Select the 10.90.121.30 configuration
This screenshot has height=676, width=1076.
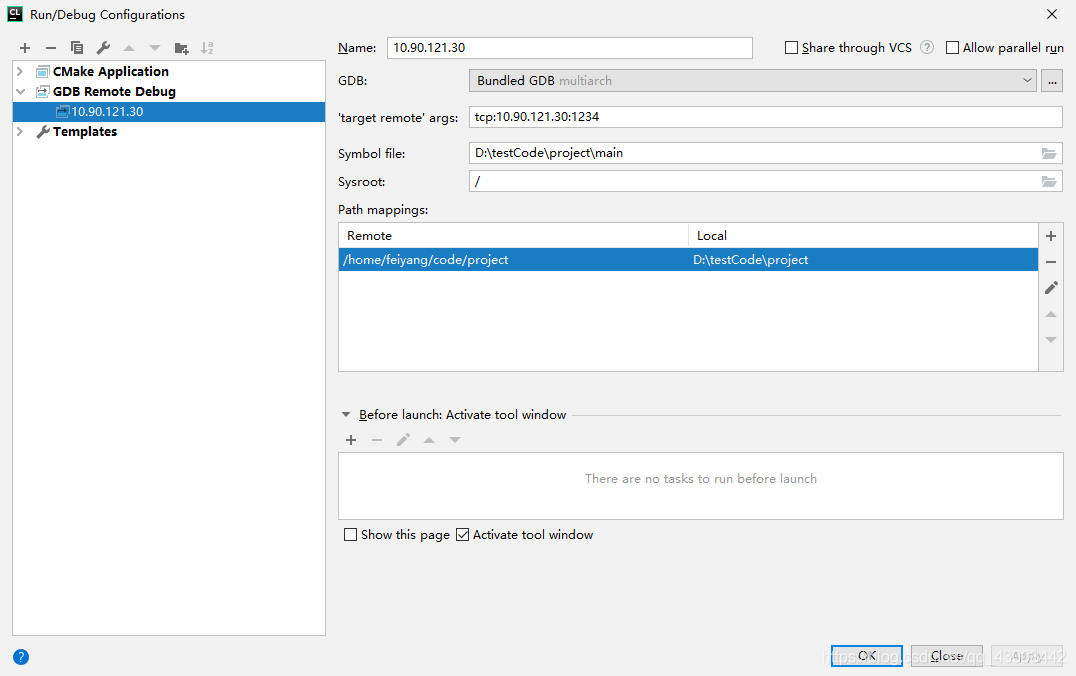169,112
